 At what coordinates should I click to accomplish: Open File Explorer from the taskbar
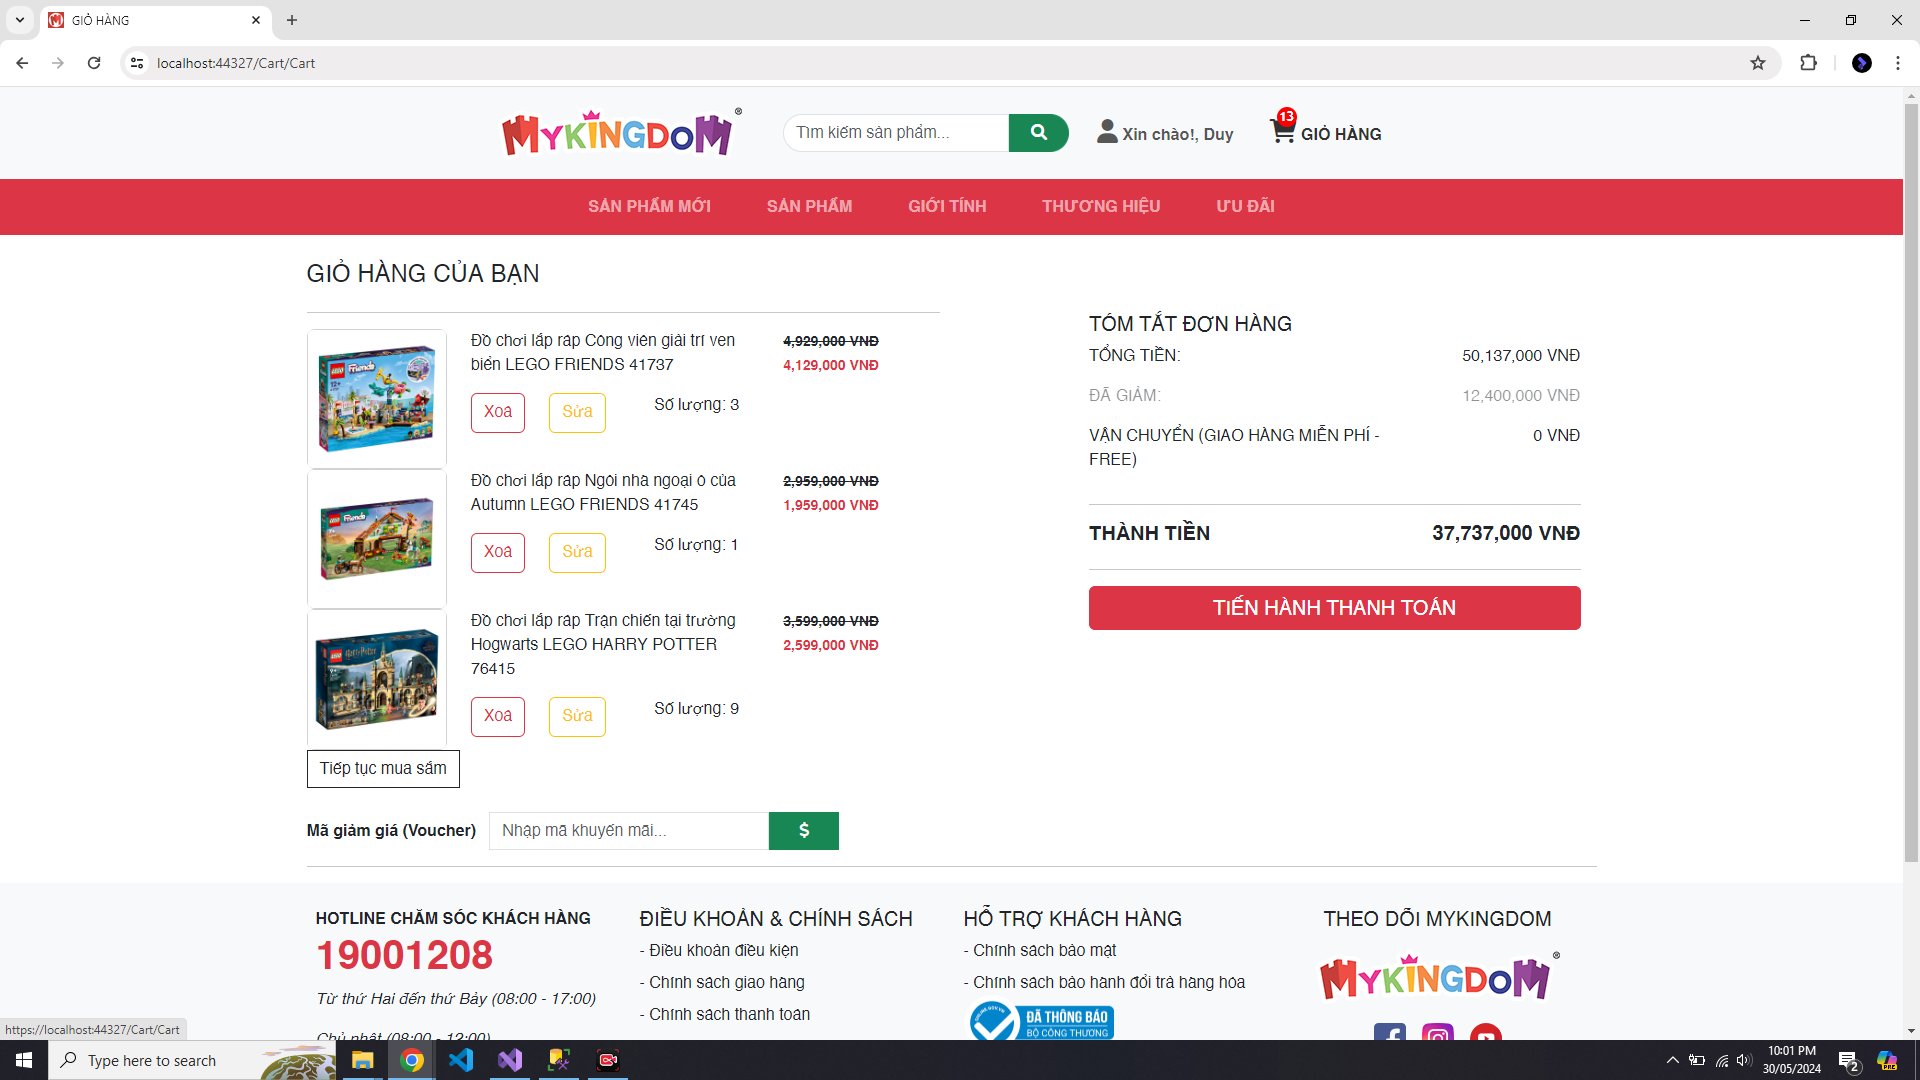(362, 1060)
